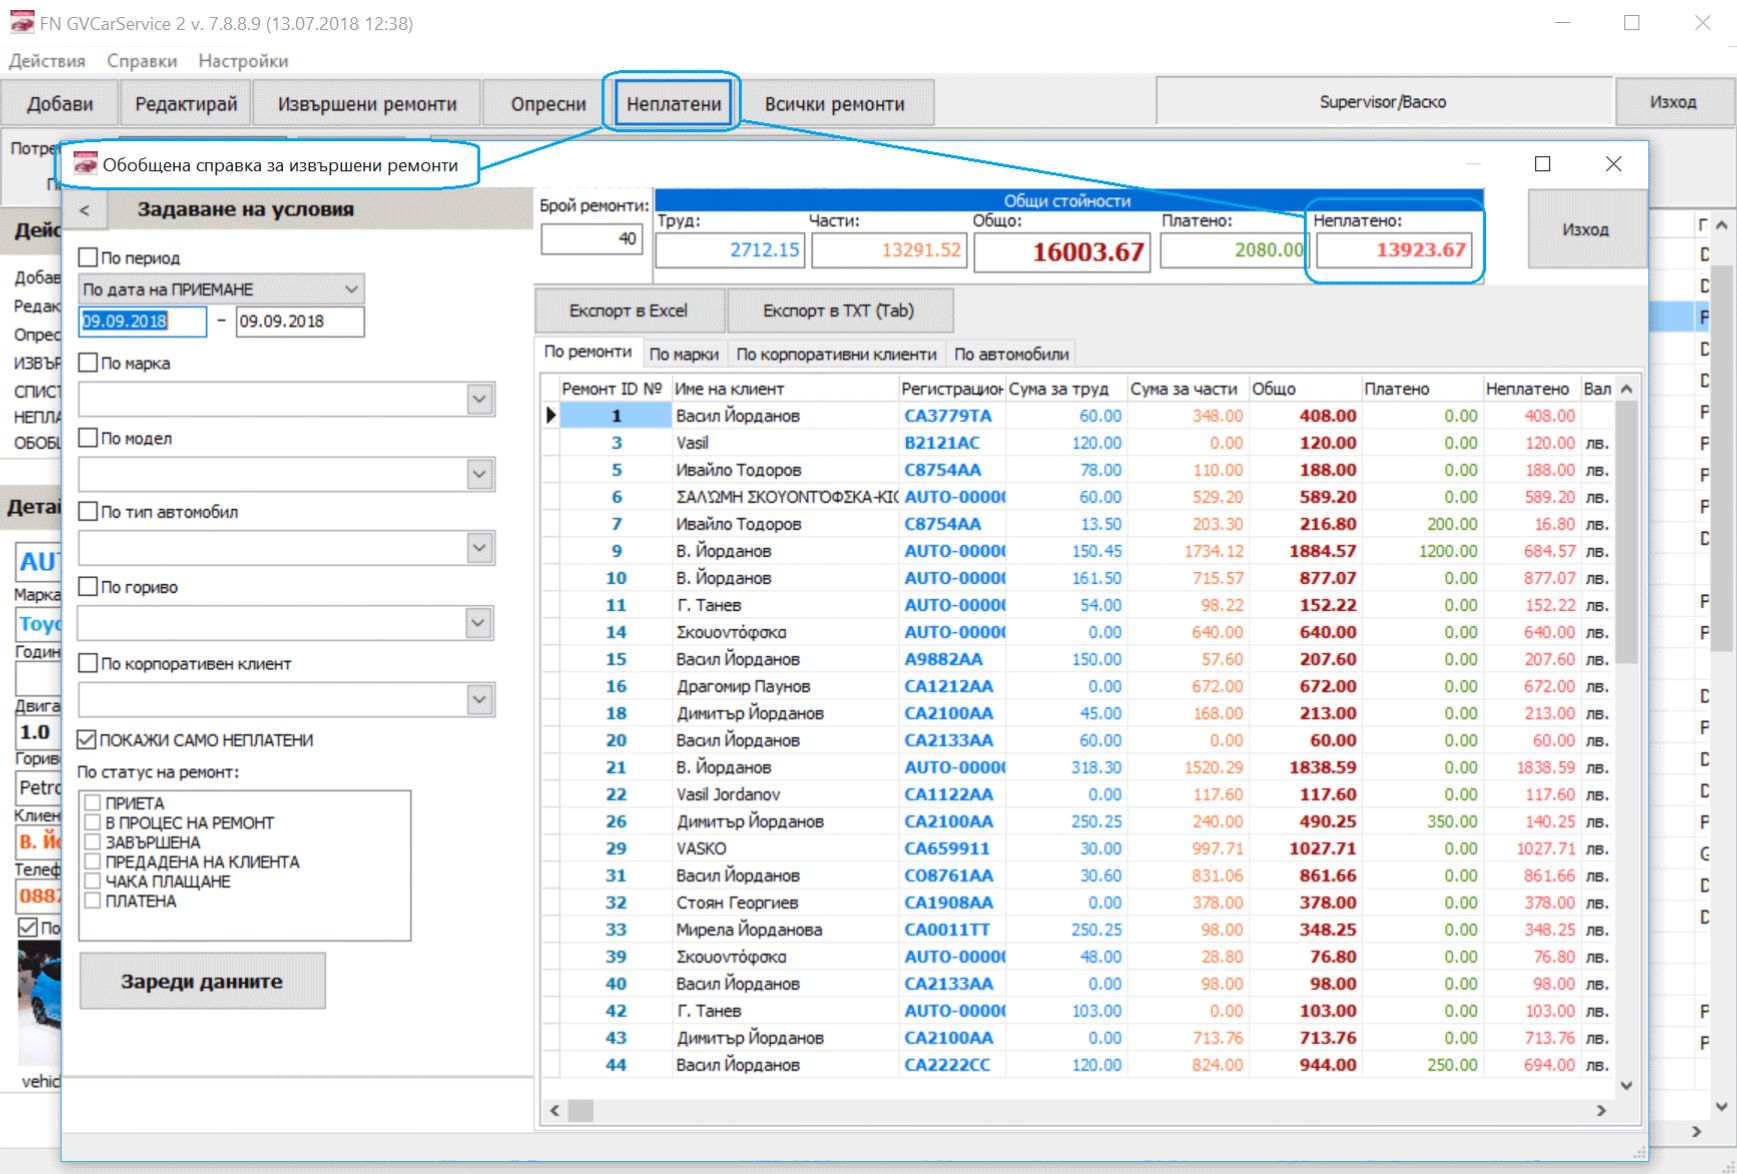
Task: Open the Справки menu
Action: point(142,61)
